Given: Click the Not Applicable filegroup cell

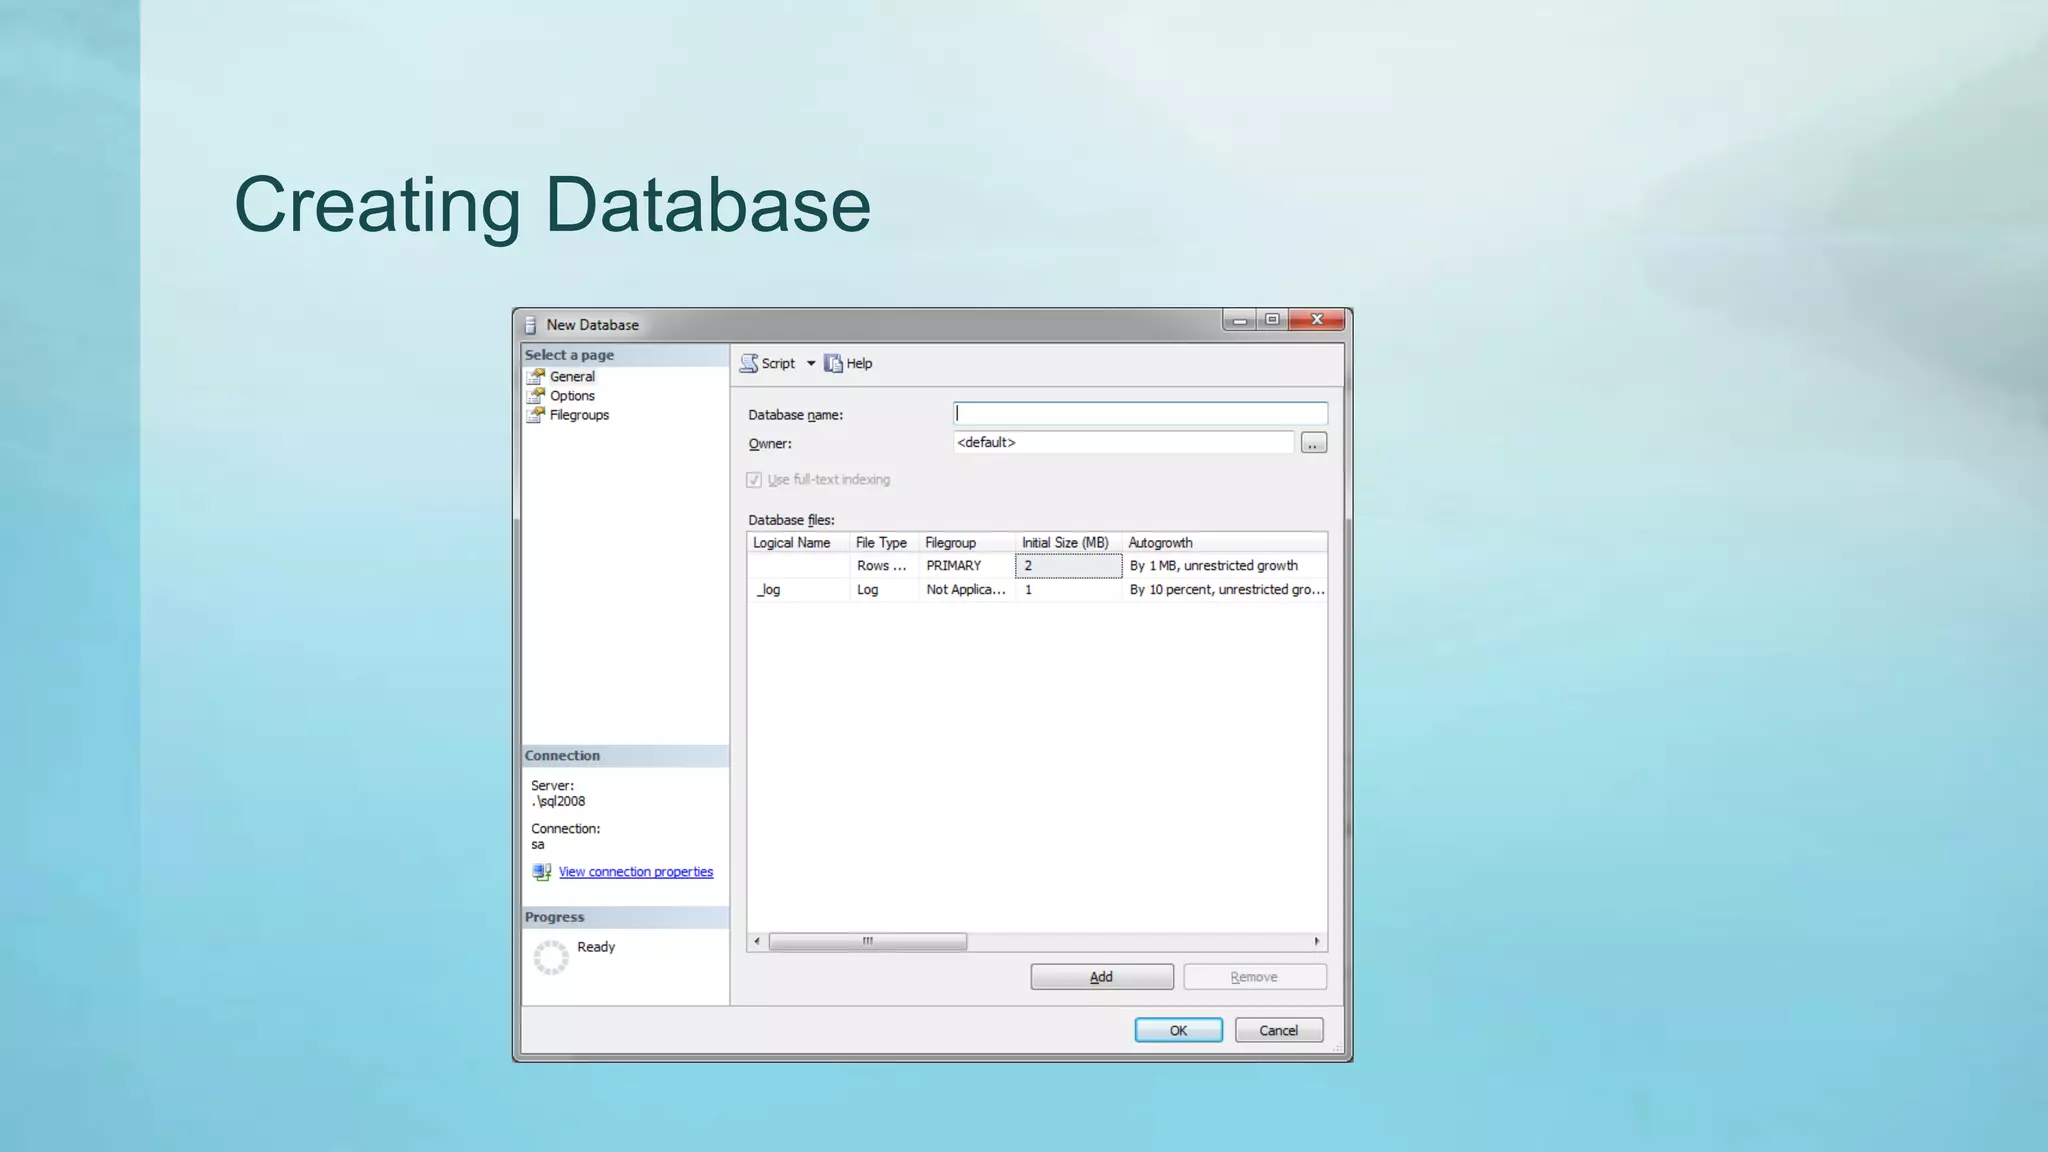Looking at the screenshot, I should 967,590.
